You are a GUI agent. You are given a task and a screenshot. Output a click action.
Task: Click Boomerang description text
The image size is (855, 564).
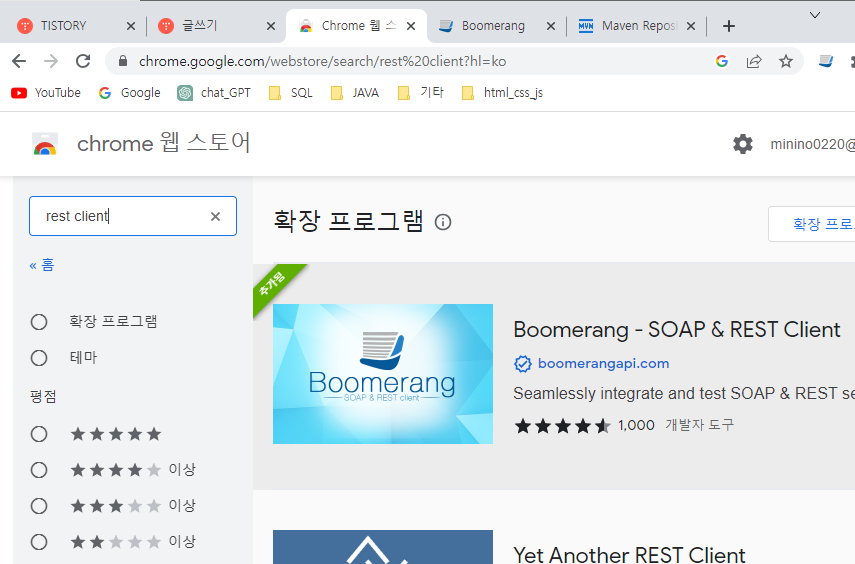coord(684,393)
